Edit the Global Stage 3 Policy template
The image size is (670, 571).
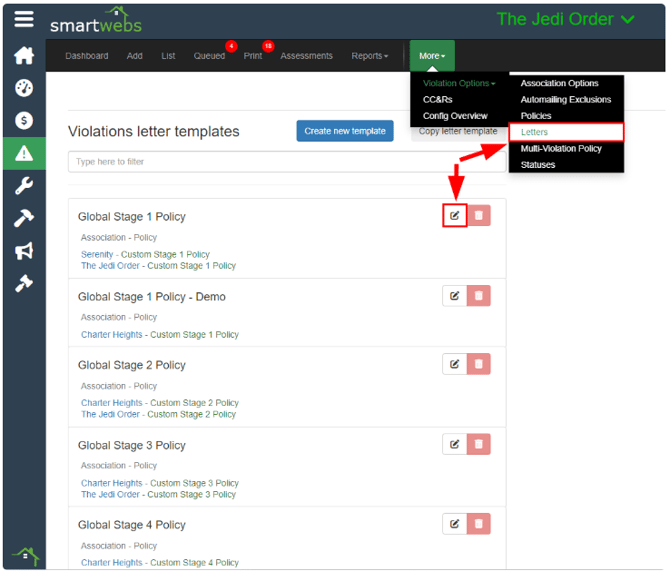coord(454,444)
